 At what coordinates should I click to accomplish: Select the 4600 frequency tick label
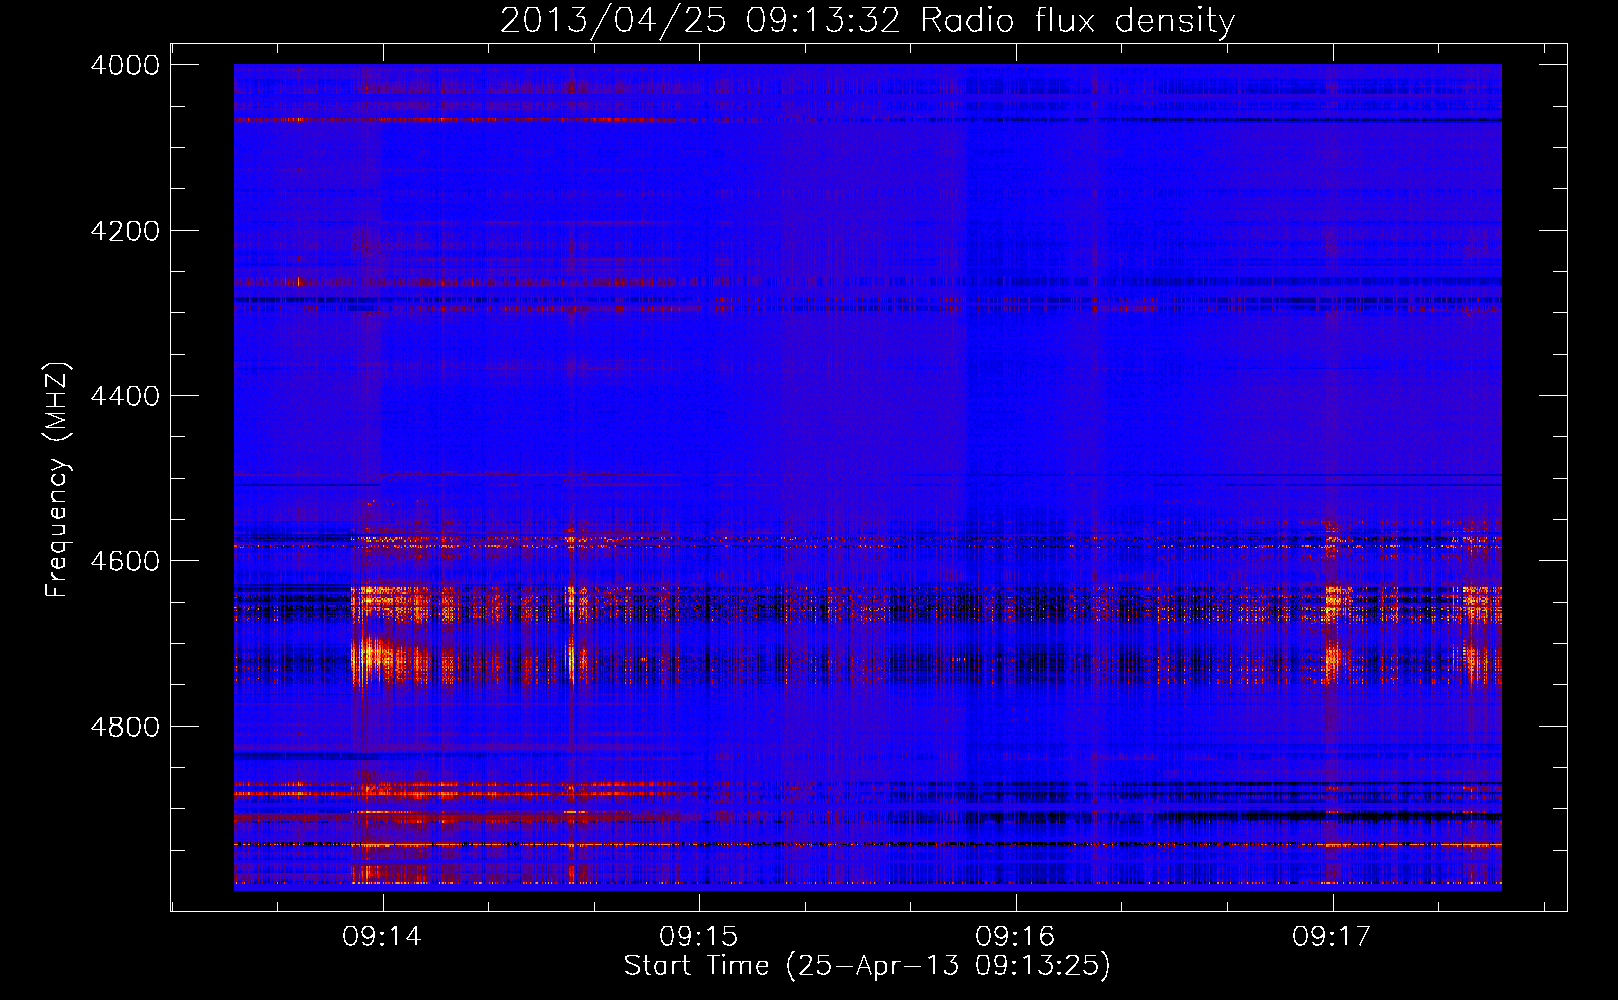click(125, 561)
